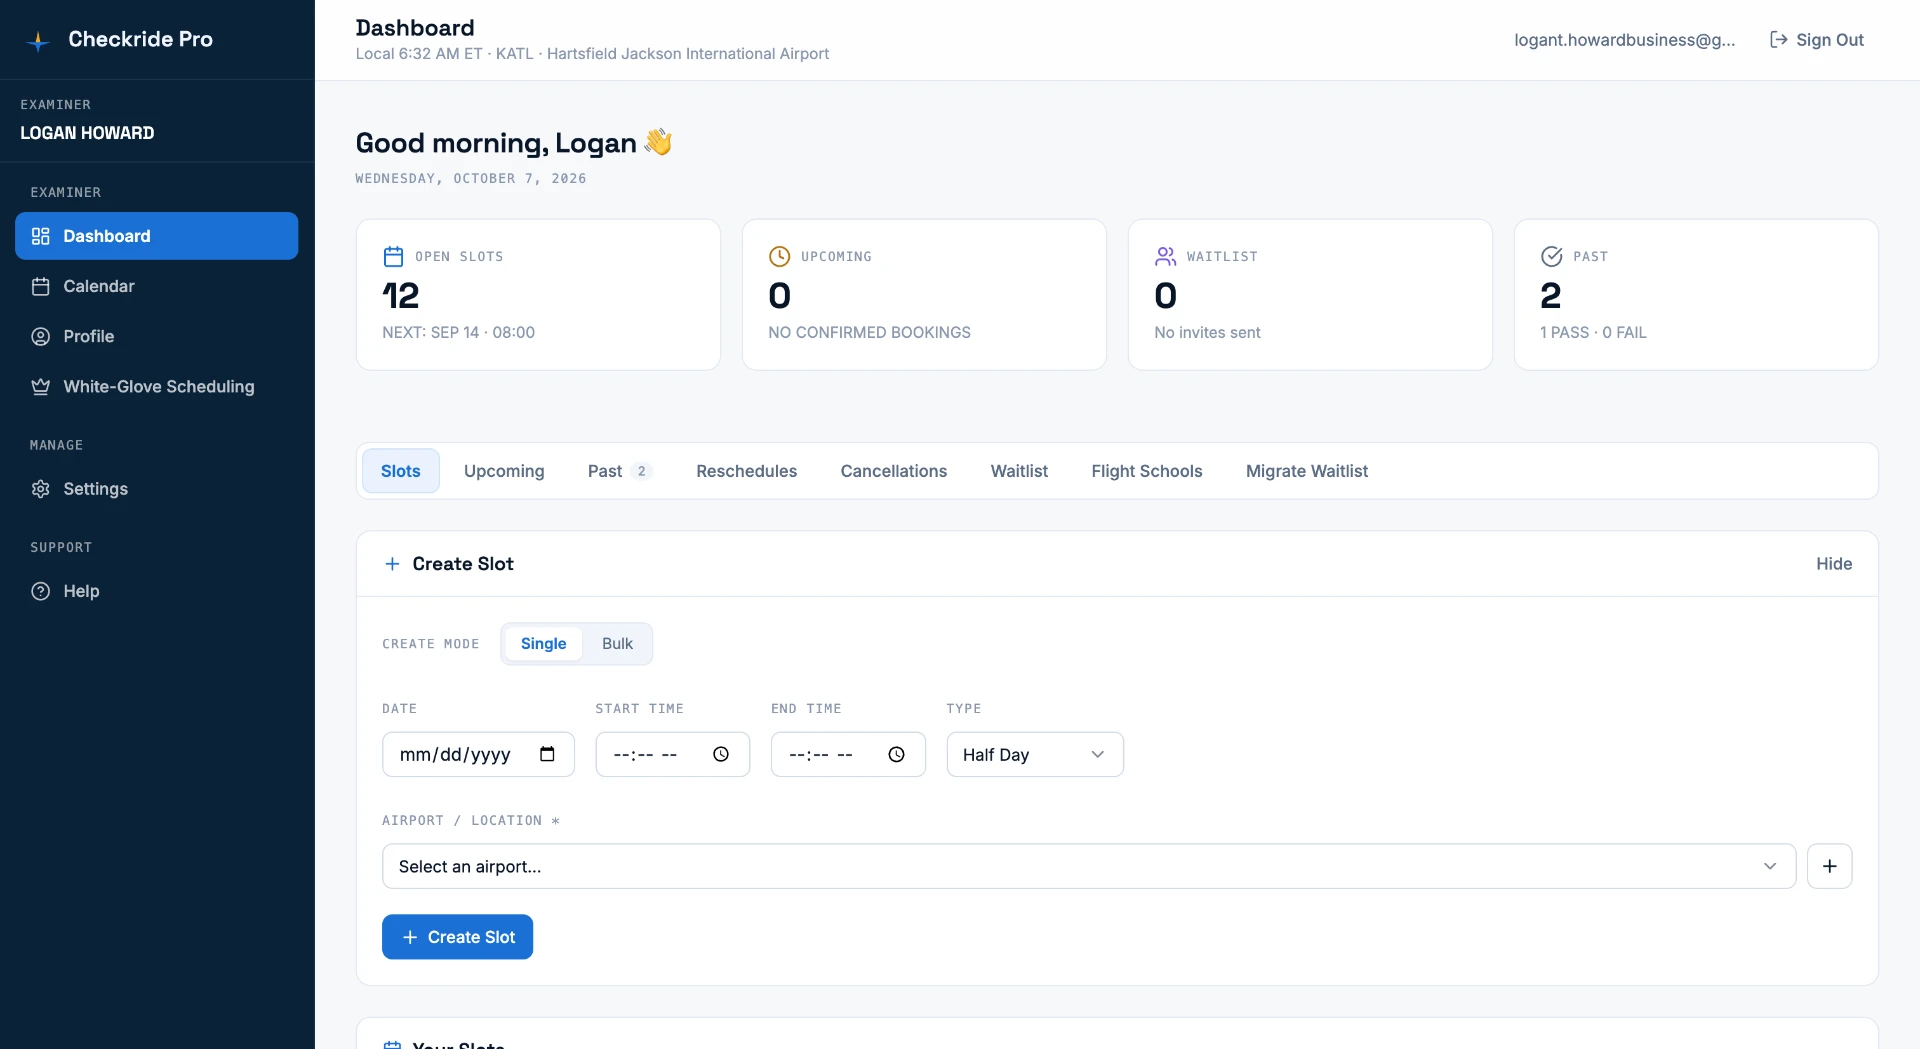Expand the Select an airport dropdown

1089,866
